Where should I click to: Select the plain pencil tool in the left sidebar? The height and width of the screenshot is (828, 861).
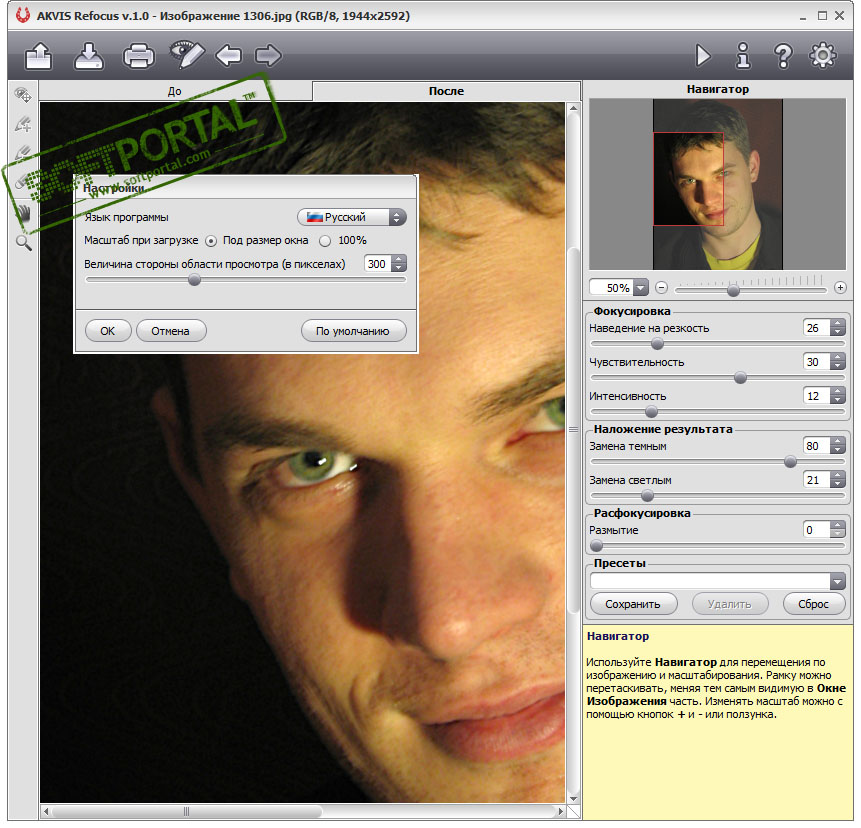23,153
